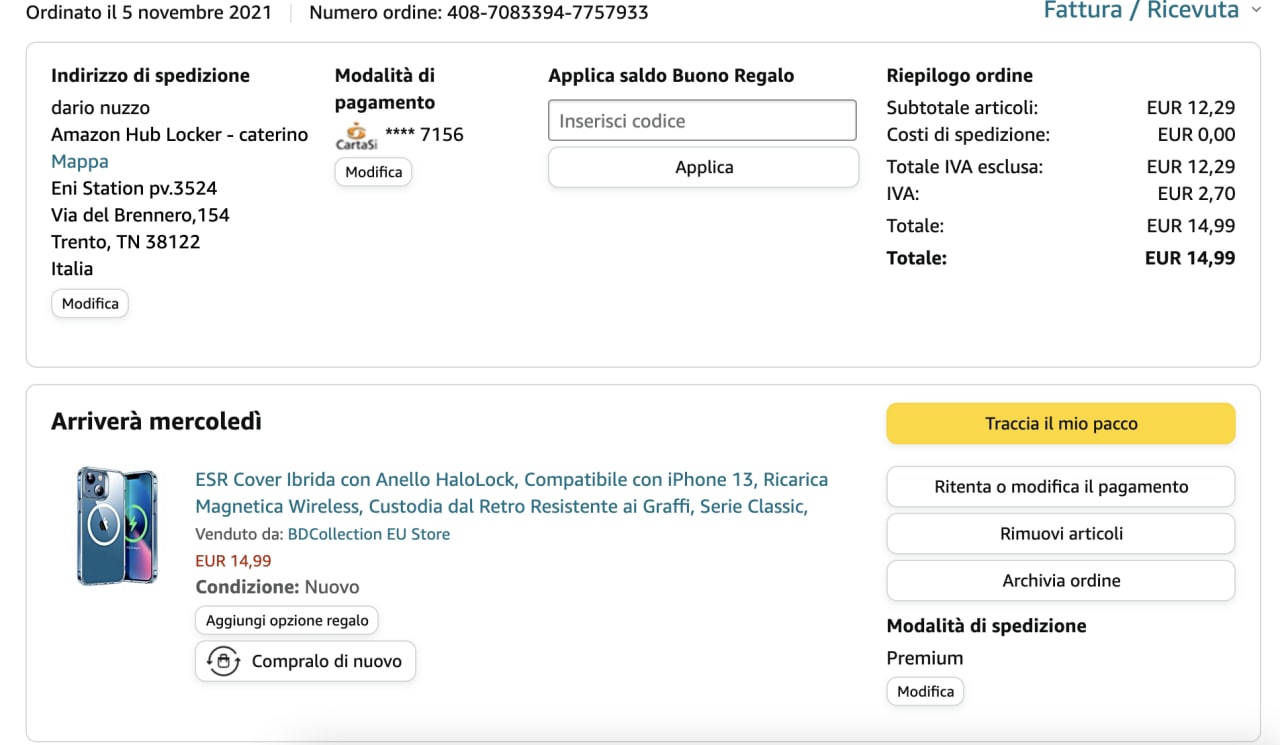This screenshot has height=745, width=1280.
Task: Expand the Fattura / Ricevuta dropdown
Action: tap(1141, 11)
